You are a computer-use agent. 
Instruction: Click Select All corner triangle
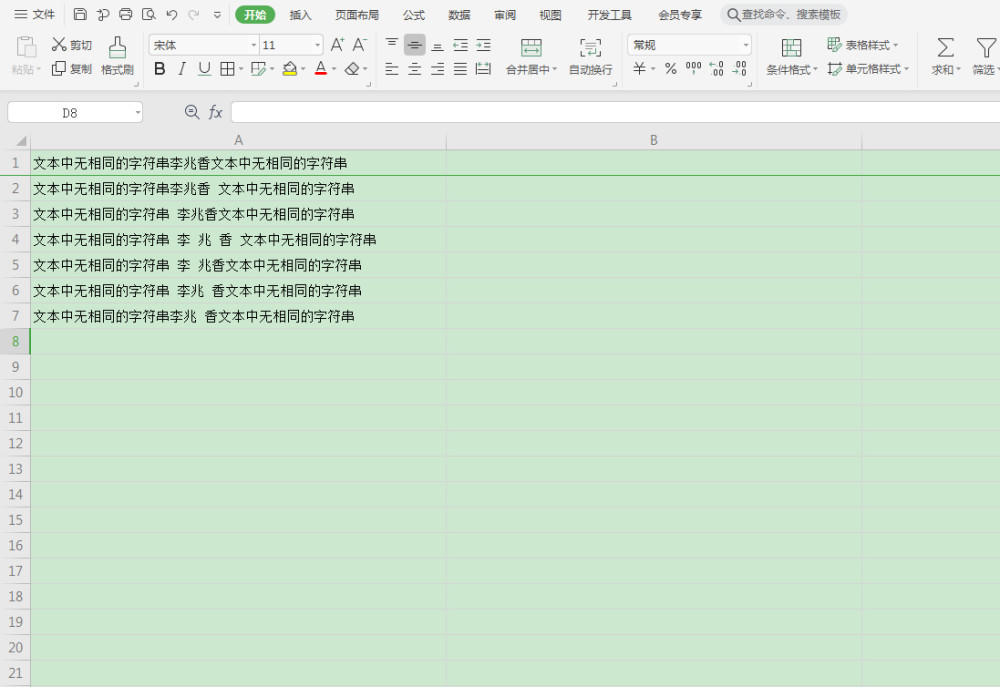pyautogui.click(x=20, y=140)
